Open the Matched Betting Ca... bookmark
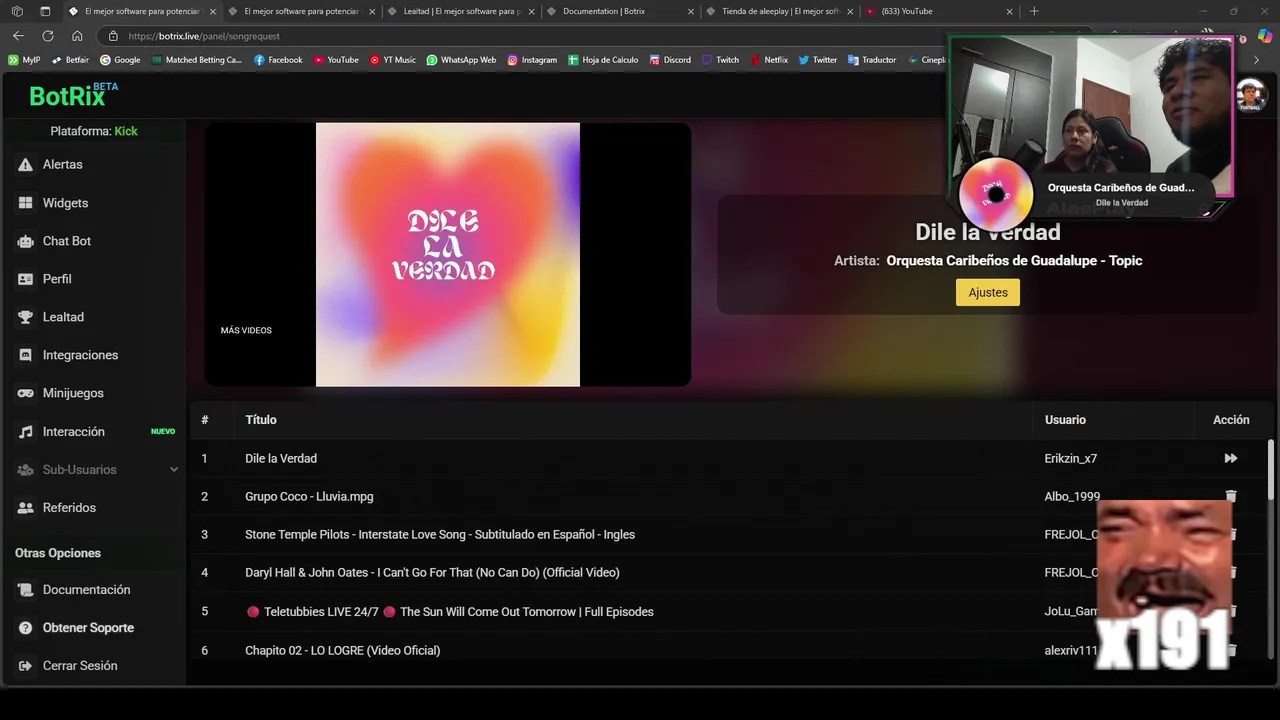The image size is (1280, 720). coord(196,60)
